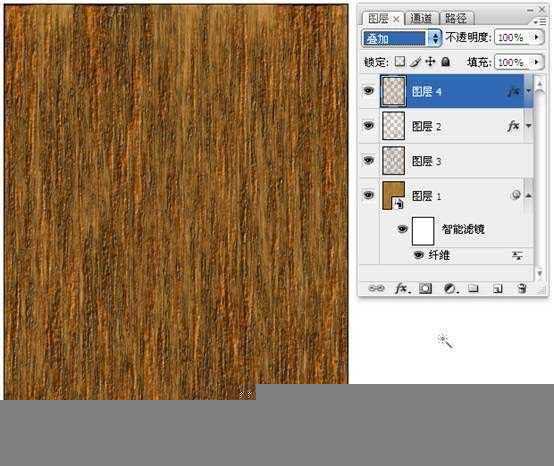Viewport: 554px width, 466px height.
Task: Toggle lock image pixels brush icon
Action: click(415, 62)
